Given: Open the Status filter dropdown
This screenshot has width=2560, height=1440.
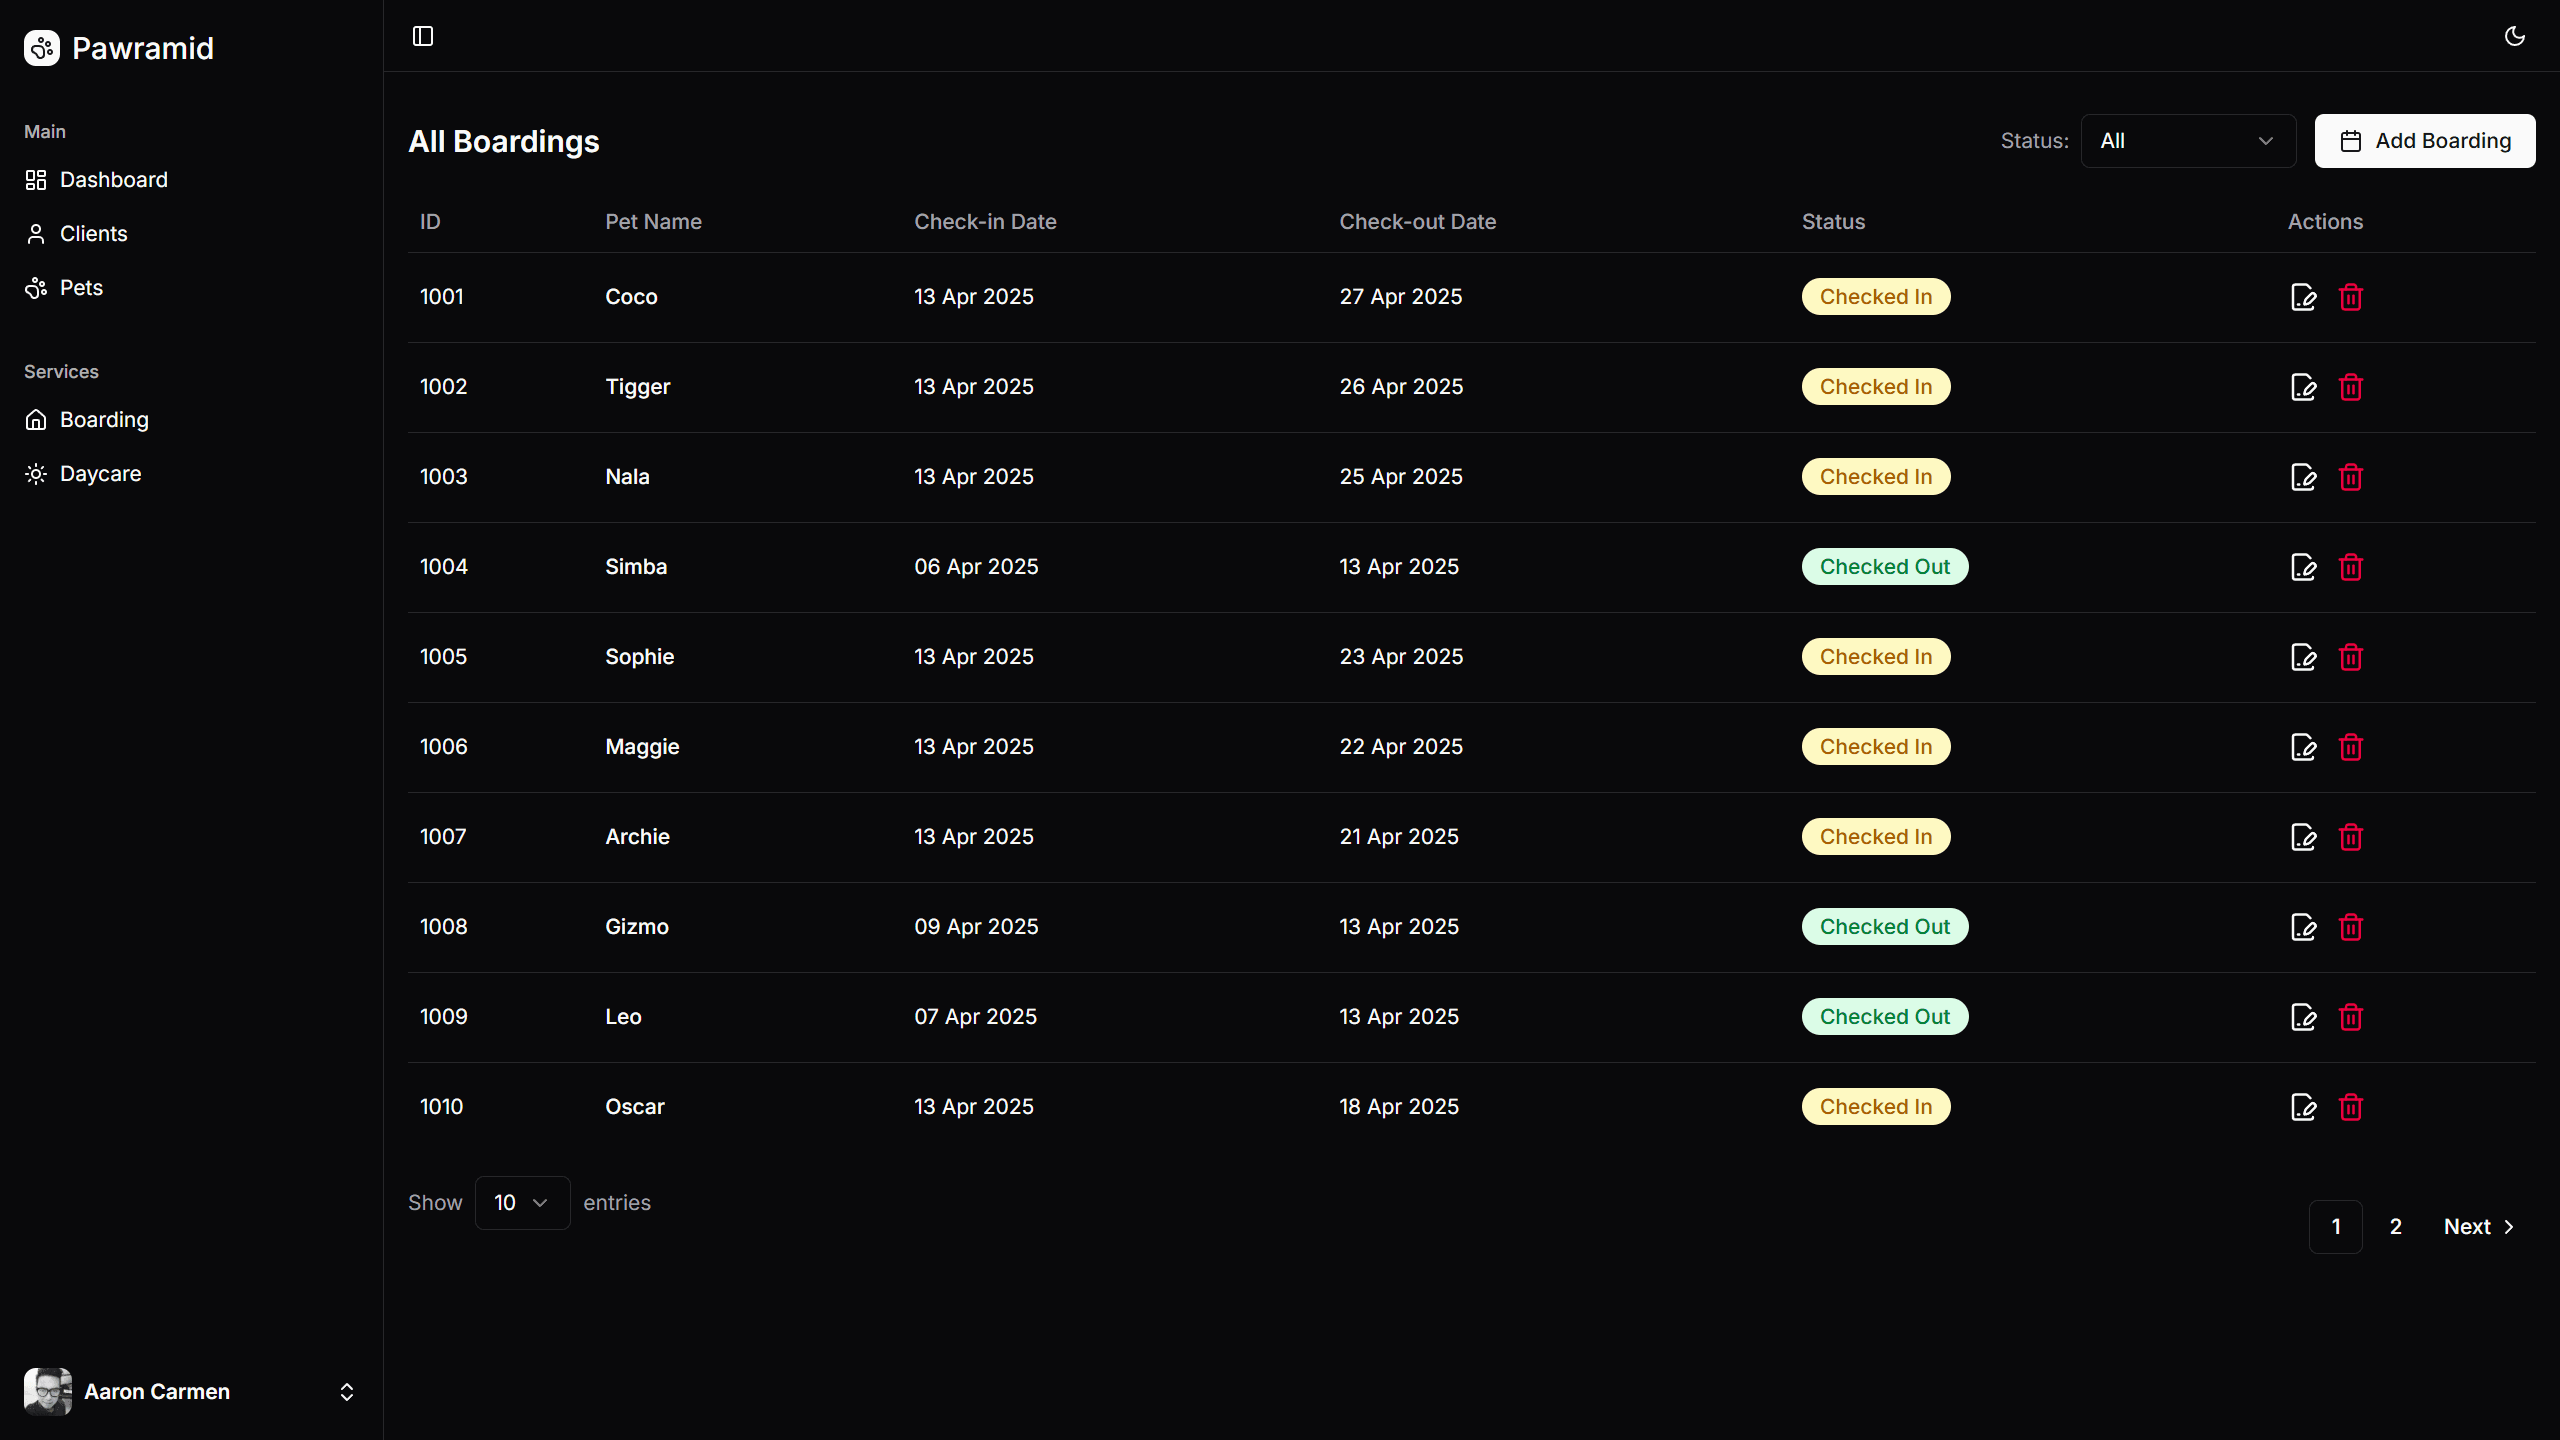Looking at the screenshot, I should [2188, 141].
